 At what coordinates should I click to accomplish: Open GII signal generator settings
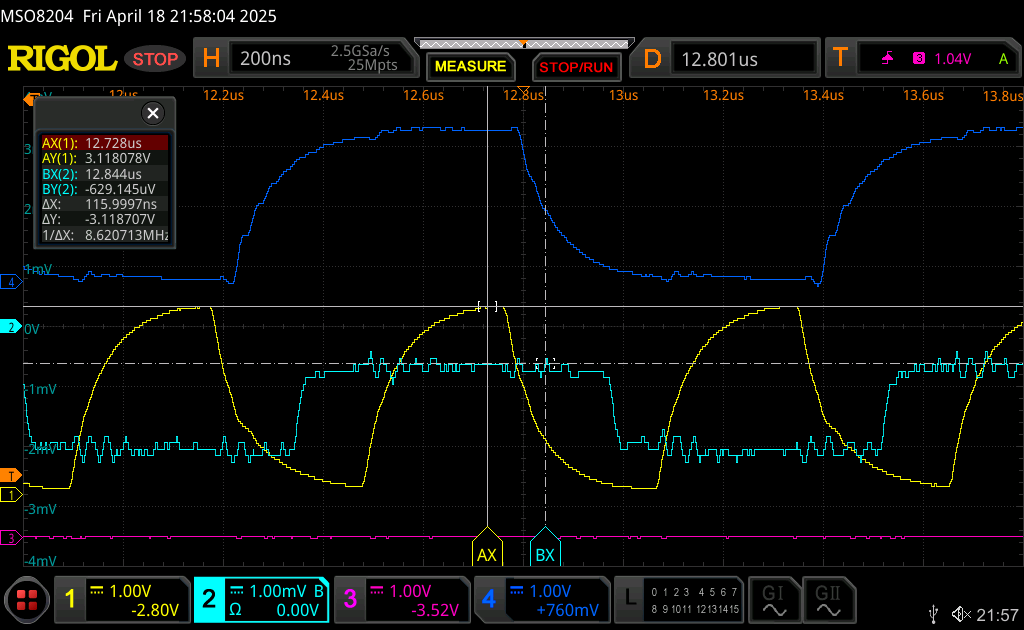click(x=827, y=600)
